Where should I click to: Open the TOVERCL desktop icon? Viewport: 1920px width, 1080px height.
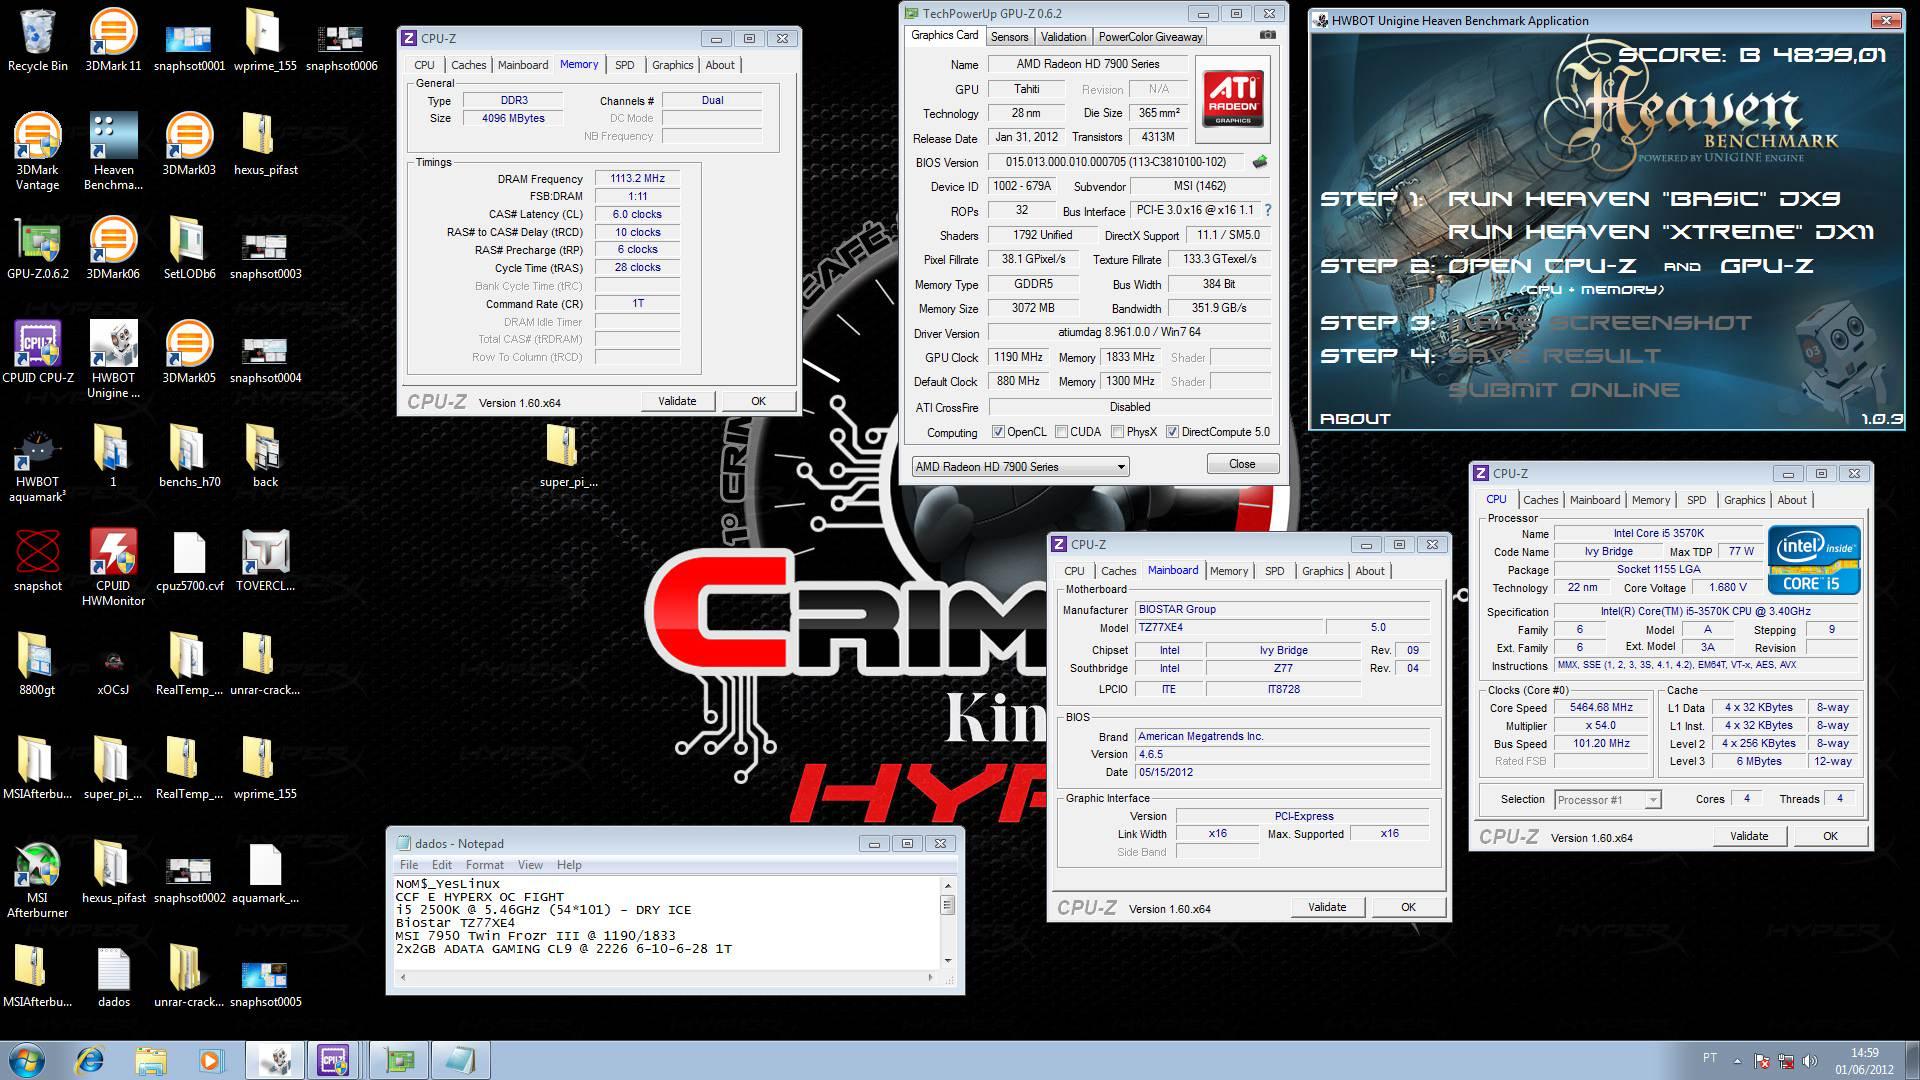tap(265, 559)
